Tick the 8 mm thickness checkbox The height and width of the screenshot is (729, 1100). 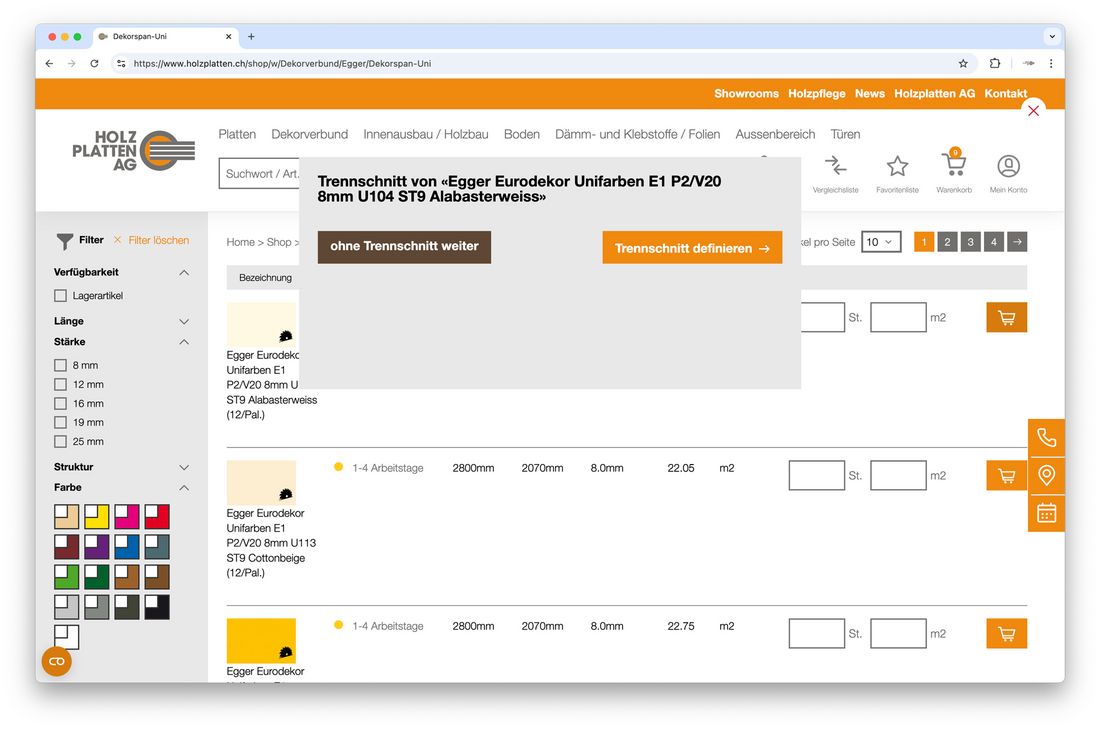click(61, 366)
